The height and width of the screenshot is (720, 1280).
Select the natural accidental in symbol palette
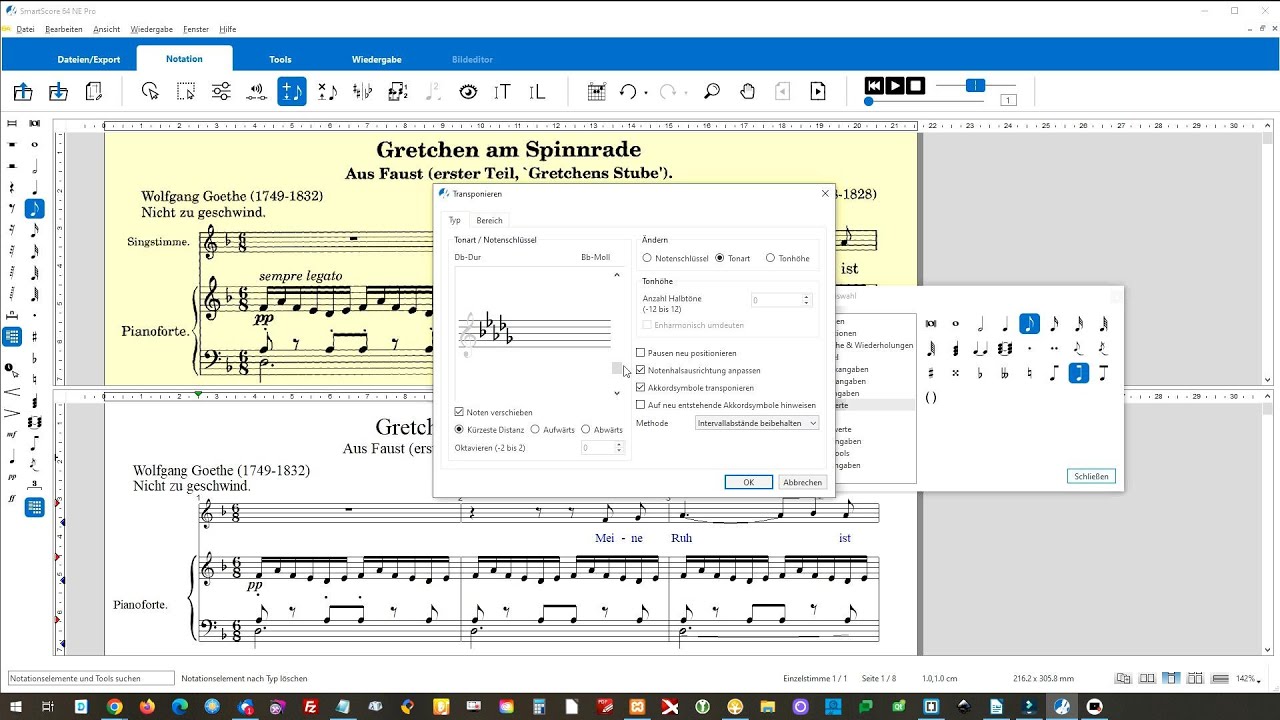tap(1029, 373)
